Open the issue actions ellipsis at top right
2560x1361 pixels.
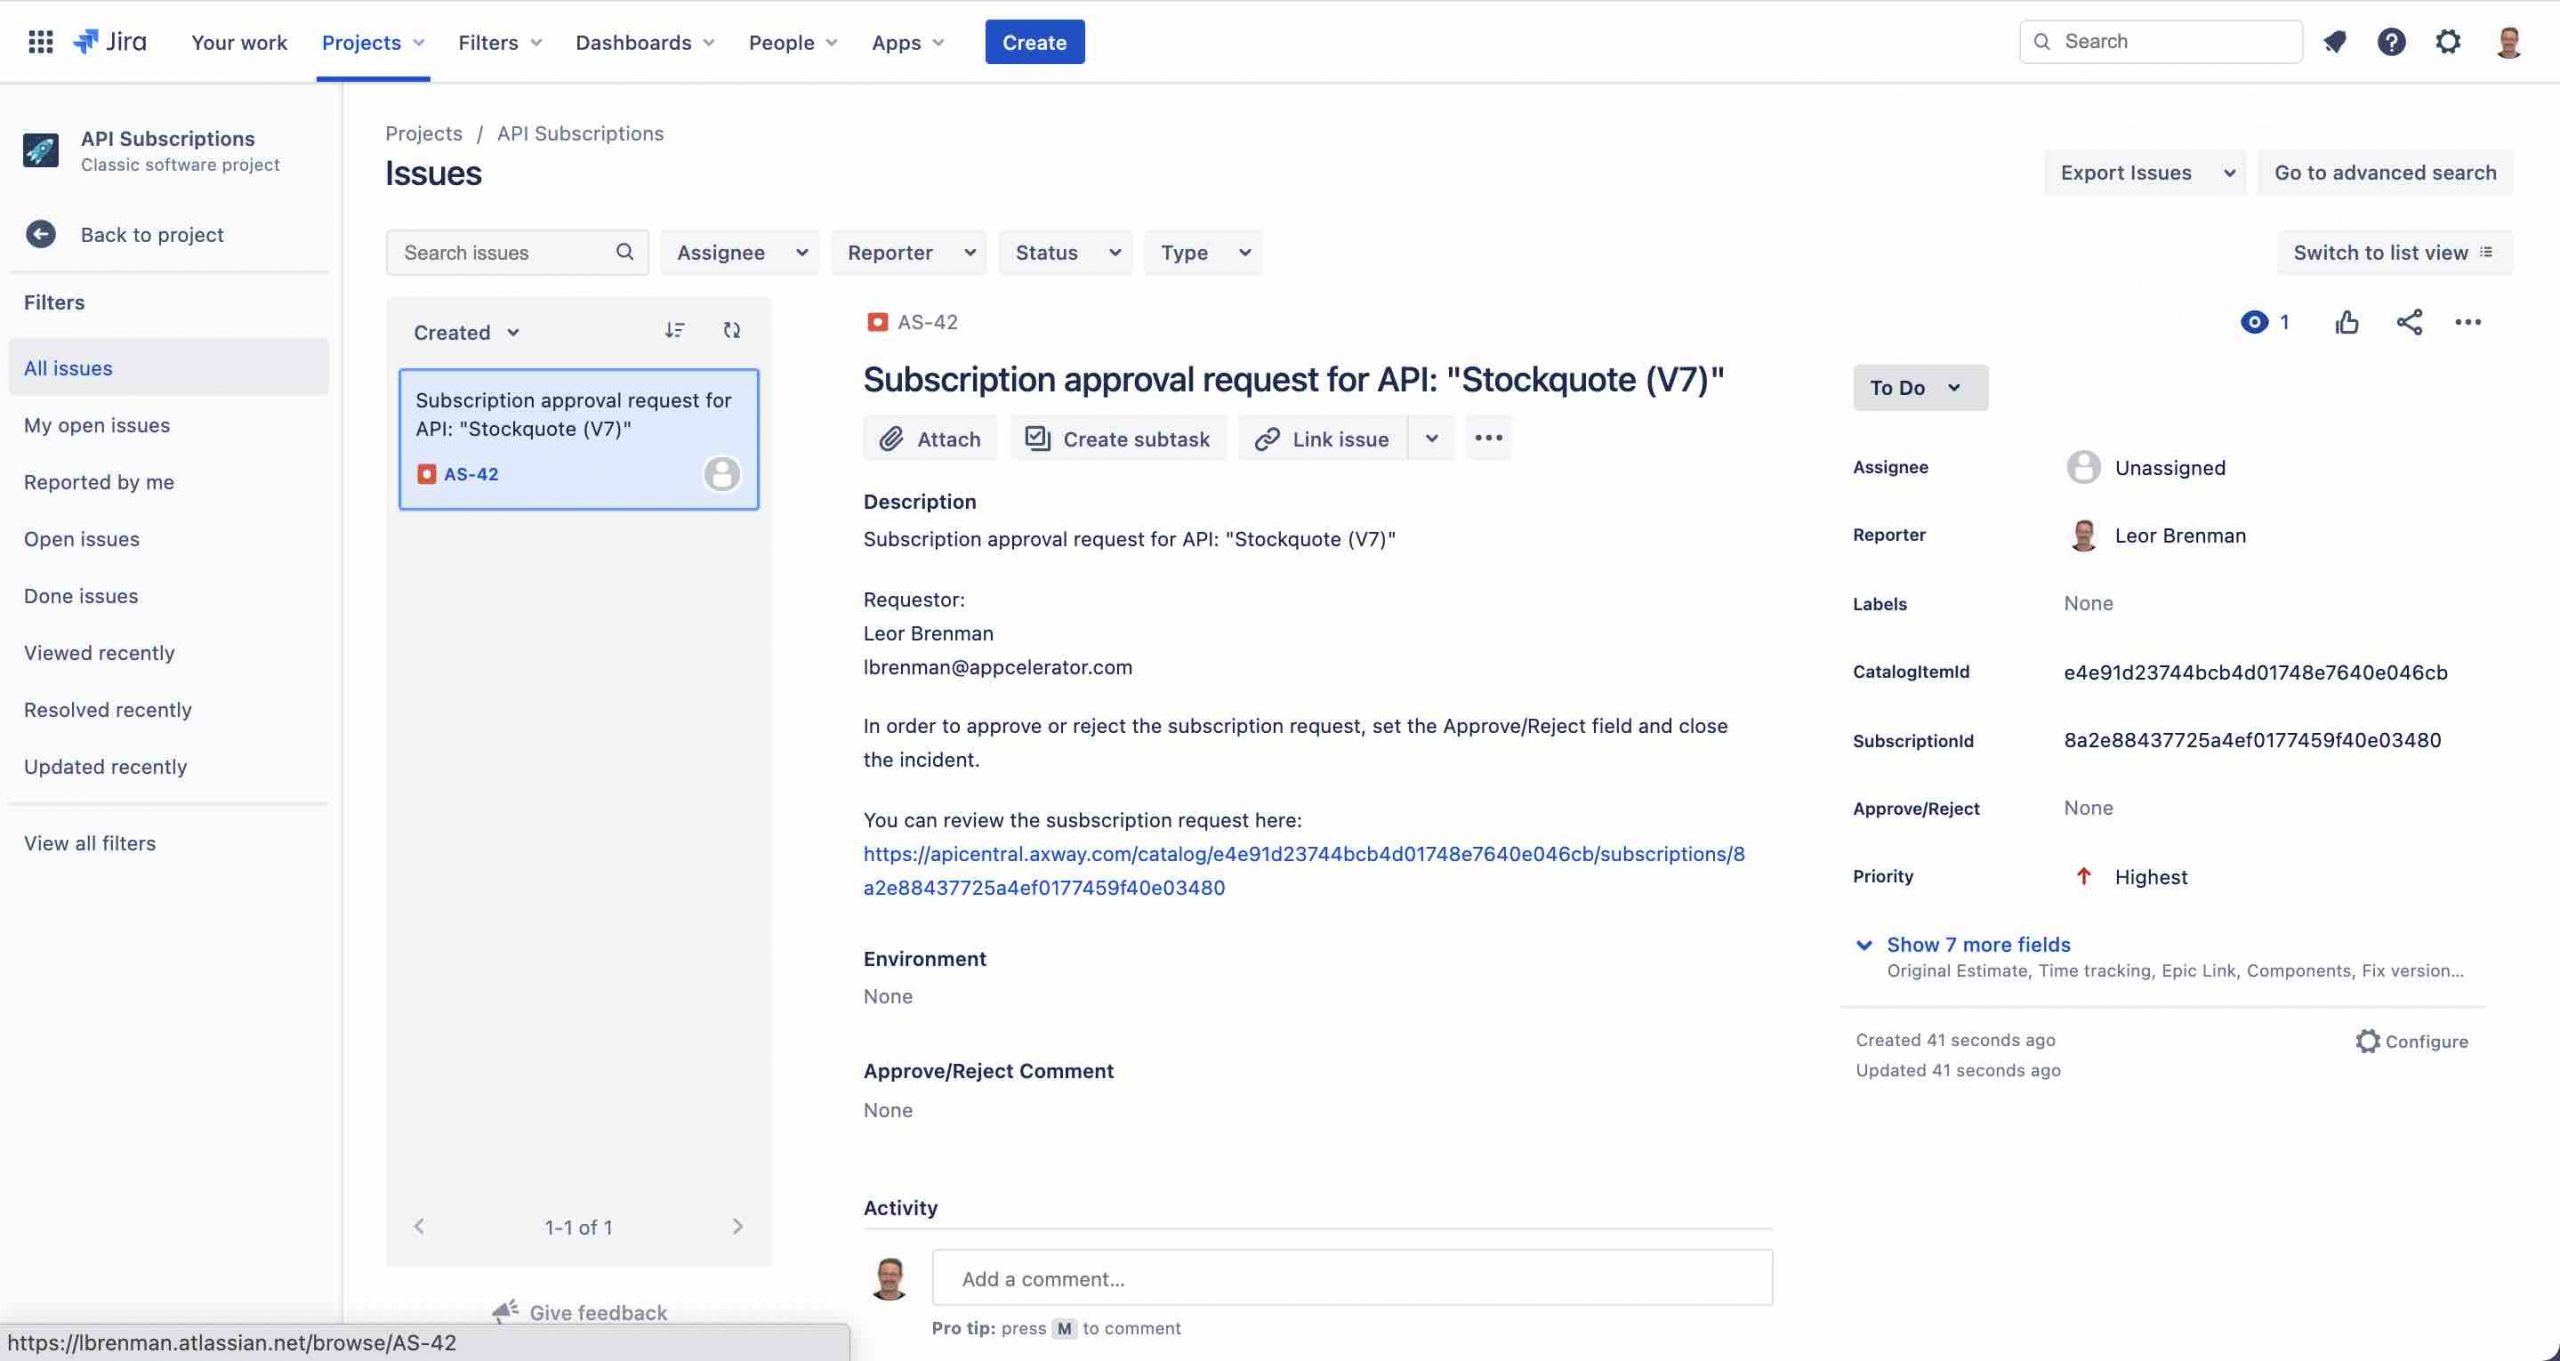tap(2467, 322)
